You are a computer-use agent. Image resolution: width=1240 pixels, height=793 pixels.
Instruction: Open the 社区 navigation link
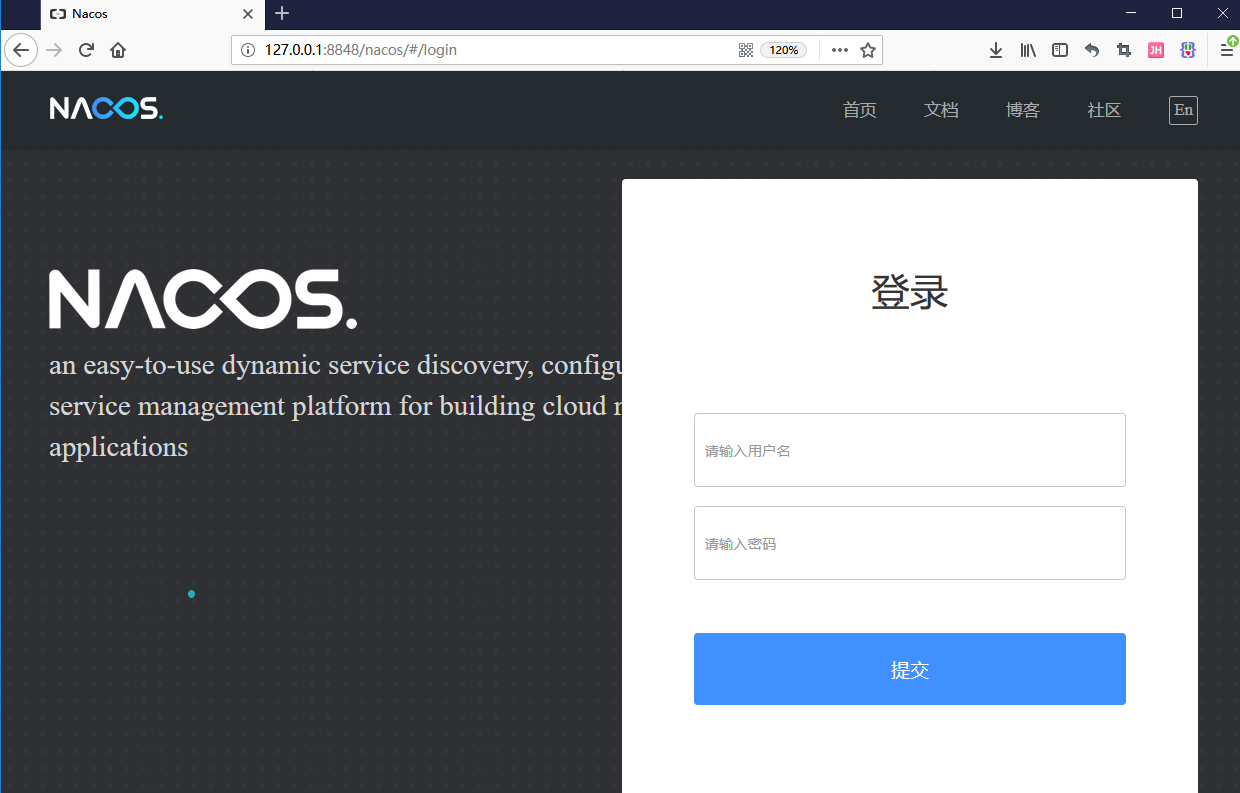tap(1104, 110)
